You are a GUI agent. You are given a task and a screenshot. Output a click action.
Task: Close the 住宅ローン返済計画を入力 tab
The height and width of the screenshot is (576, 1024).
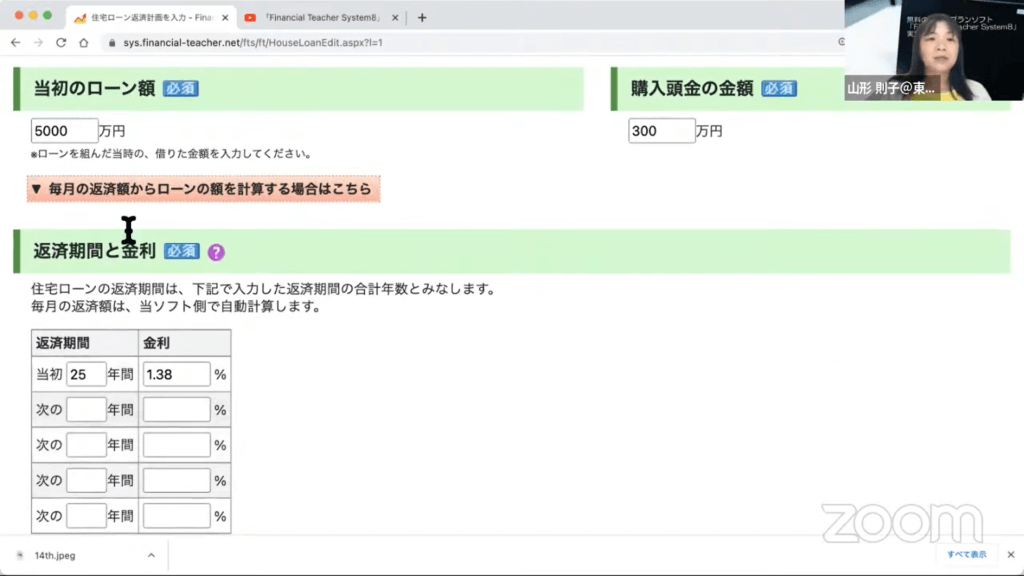tap(225, 18)
